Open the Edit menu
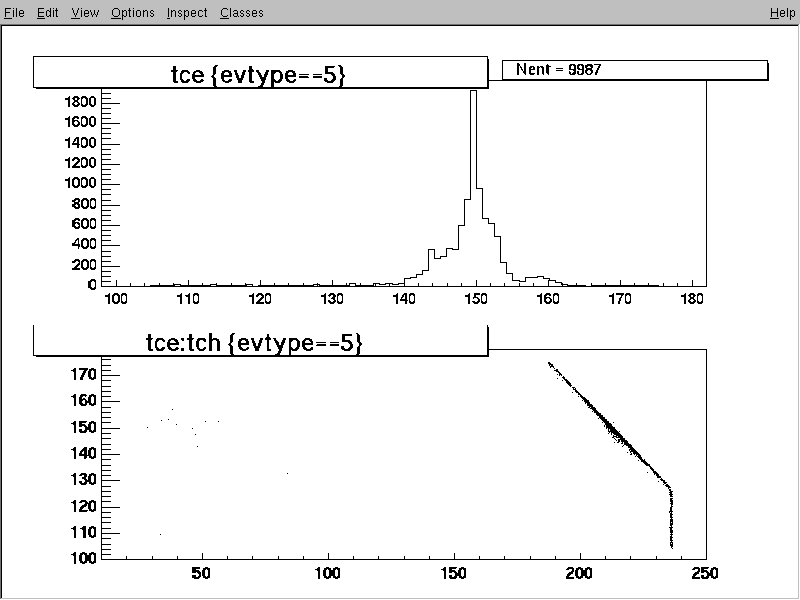The image size is (800, 600). click(47, 13)
